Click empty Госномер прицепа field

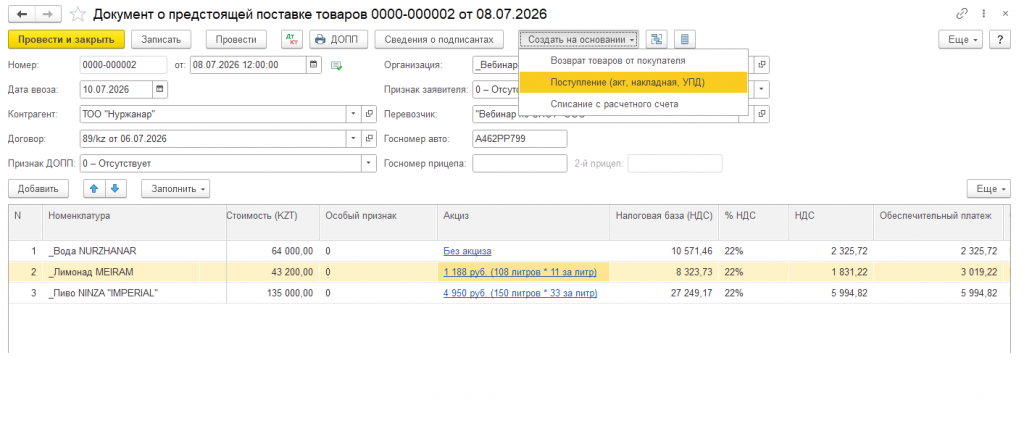tap(519, 163)
